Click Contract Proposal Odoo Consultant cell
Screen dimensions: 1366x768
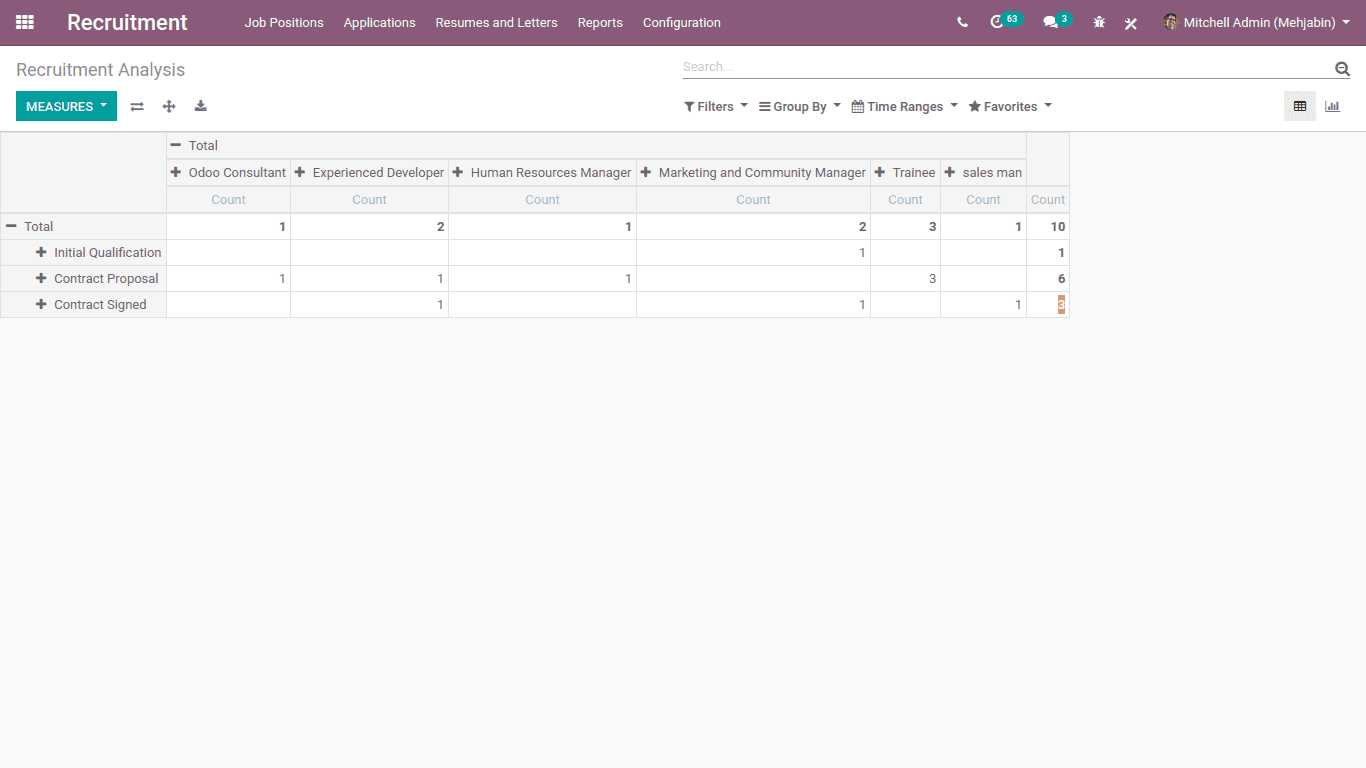coord(228,278)
